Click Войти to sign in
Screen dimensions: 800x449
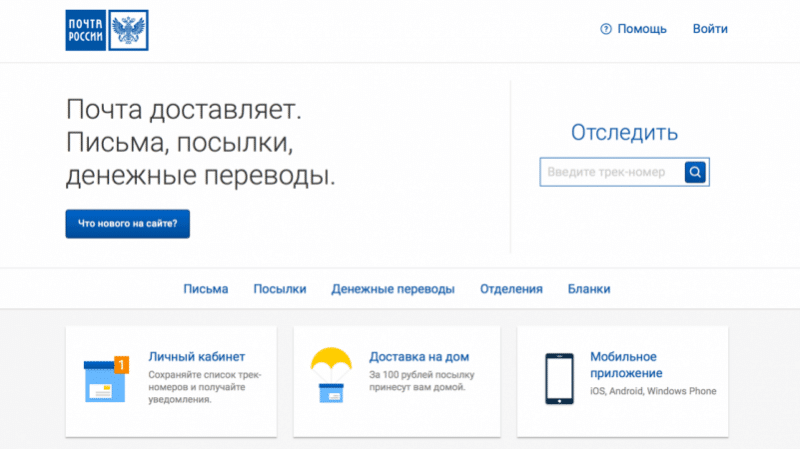[710, 29]
